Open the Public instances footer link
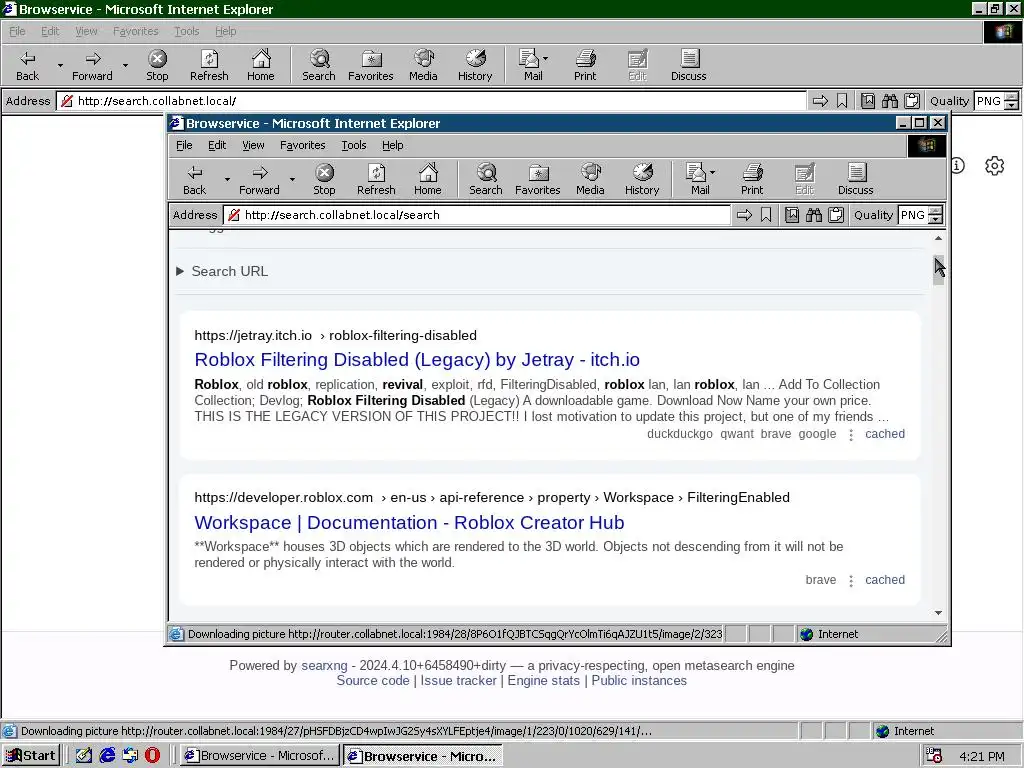1024x768 pixels. 639,680
